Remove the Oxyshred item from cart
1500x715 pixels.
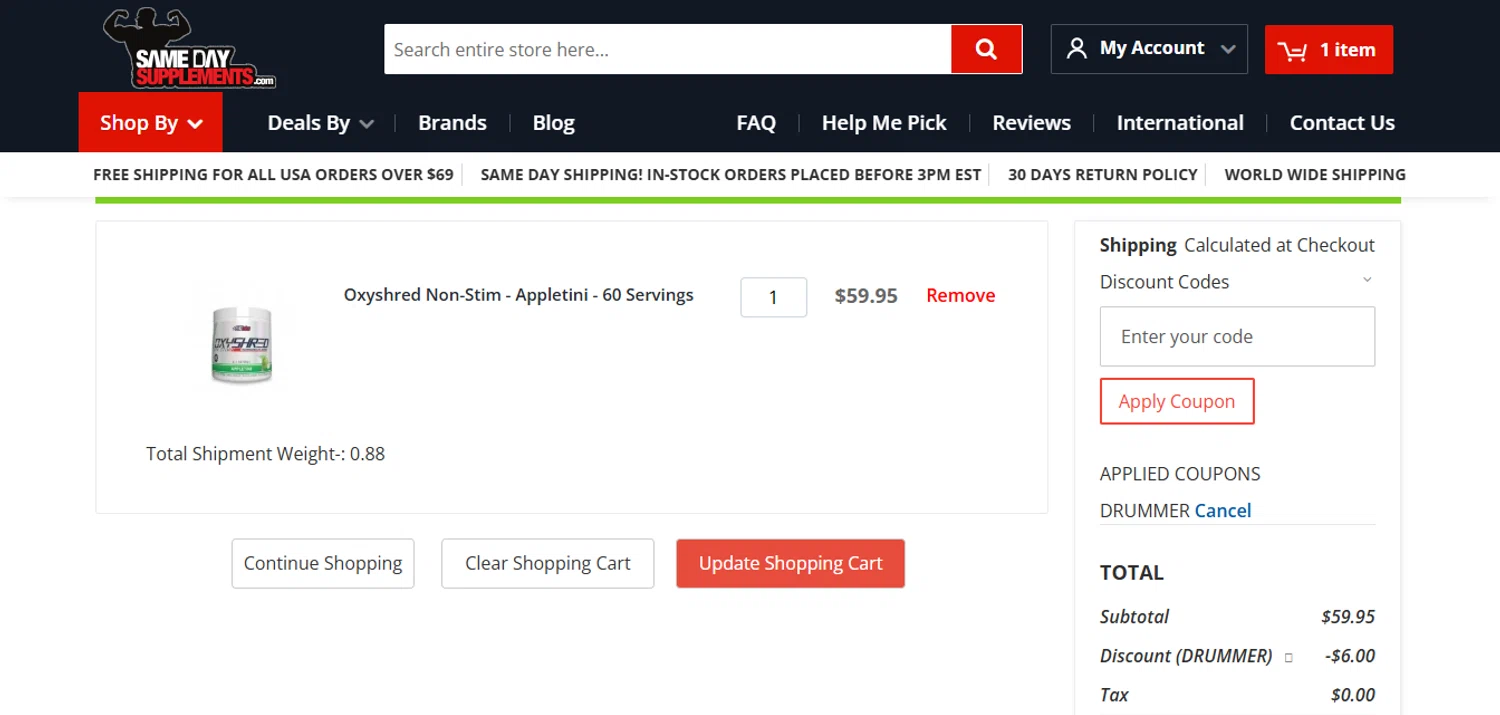click(960, 296)
